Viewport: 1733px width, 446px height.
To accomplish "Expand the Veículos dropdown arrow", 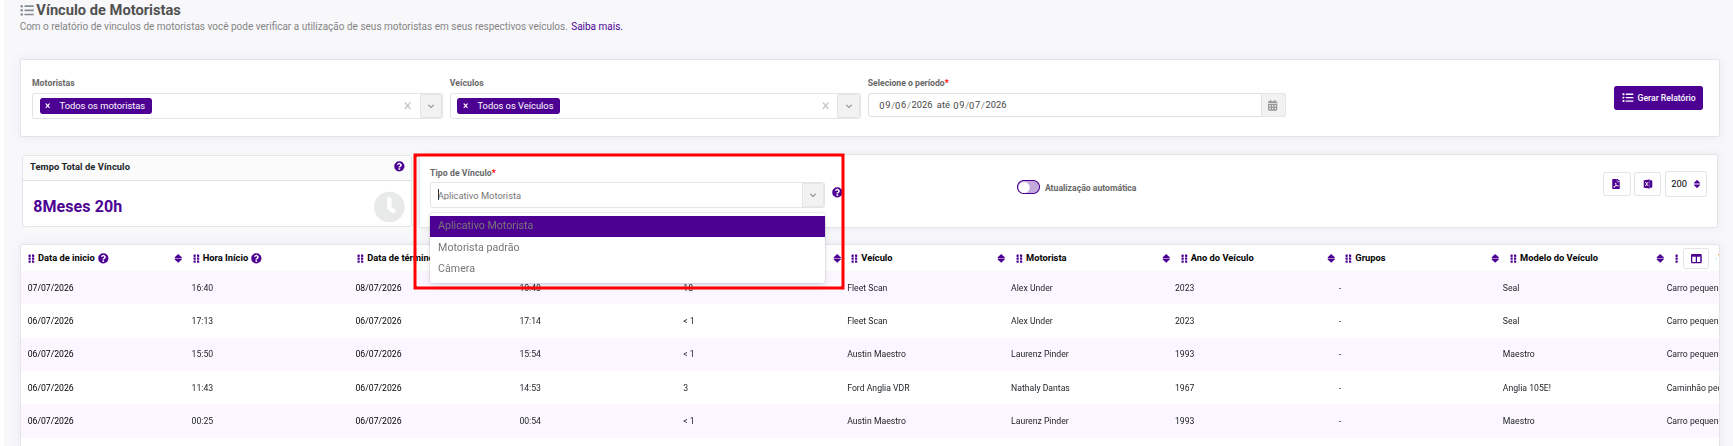I will pyautogui.click(x=849, y=106).
